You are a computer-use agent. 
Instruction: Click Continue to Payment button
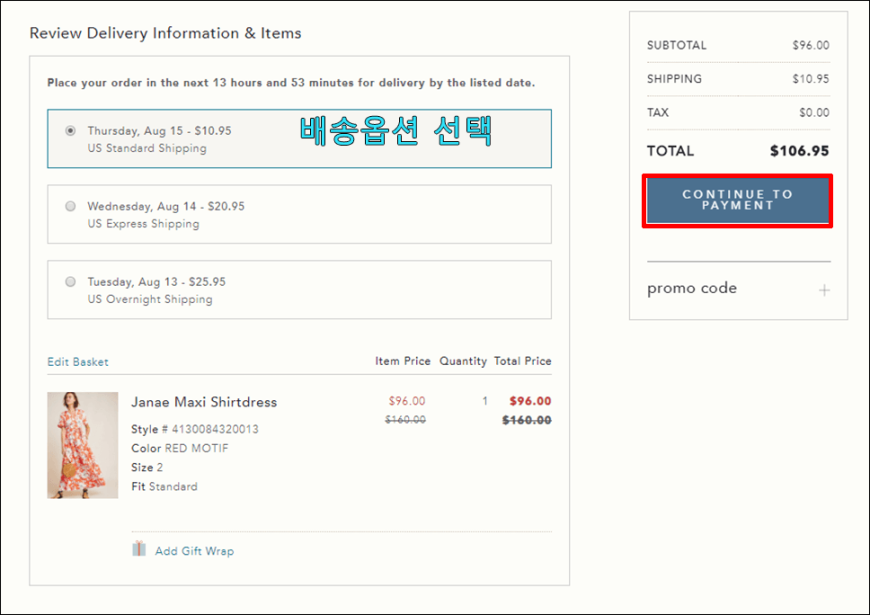click(x=737, y=200)
